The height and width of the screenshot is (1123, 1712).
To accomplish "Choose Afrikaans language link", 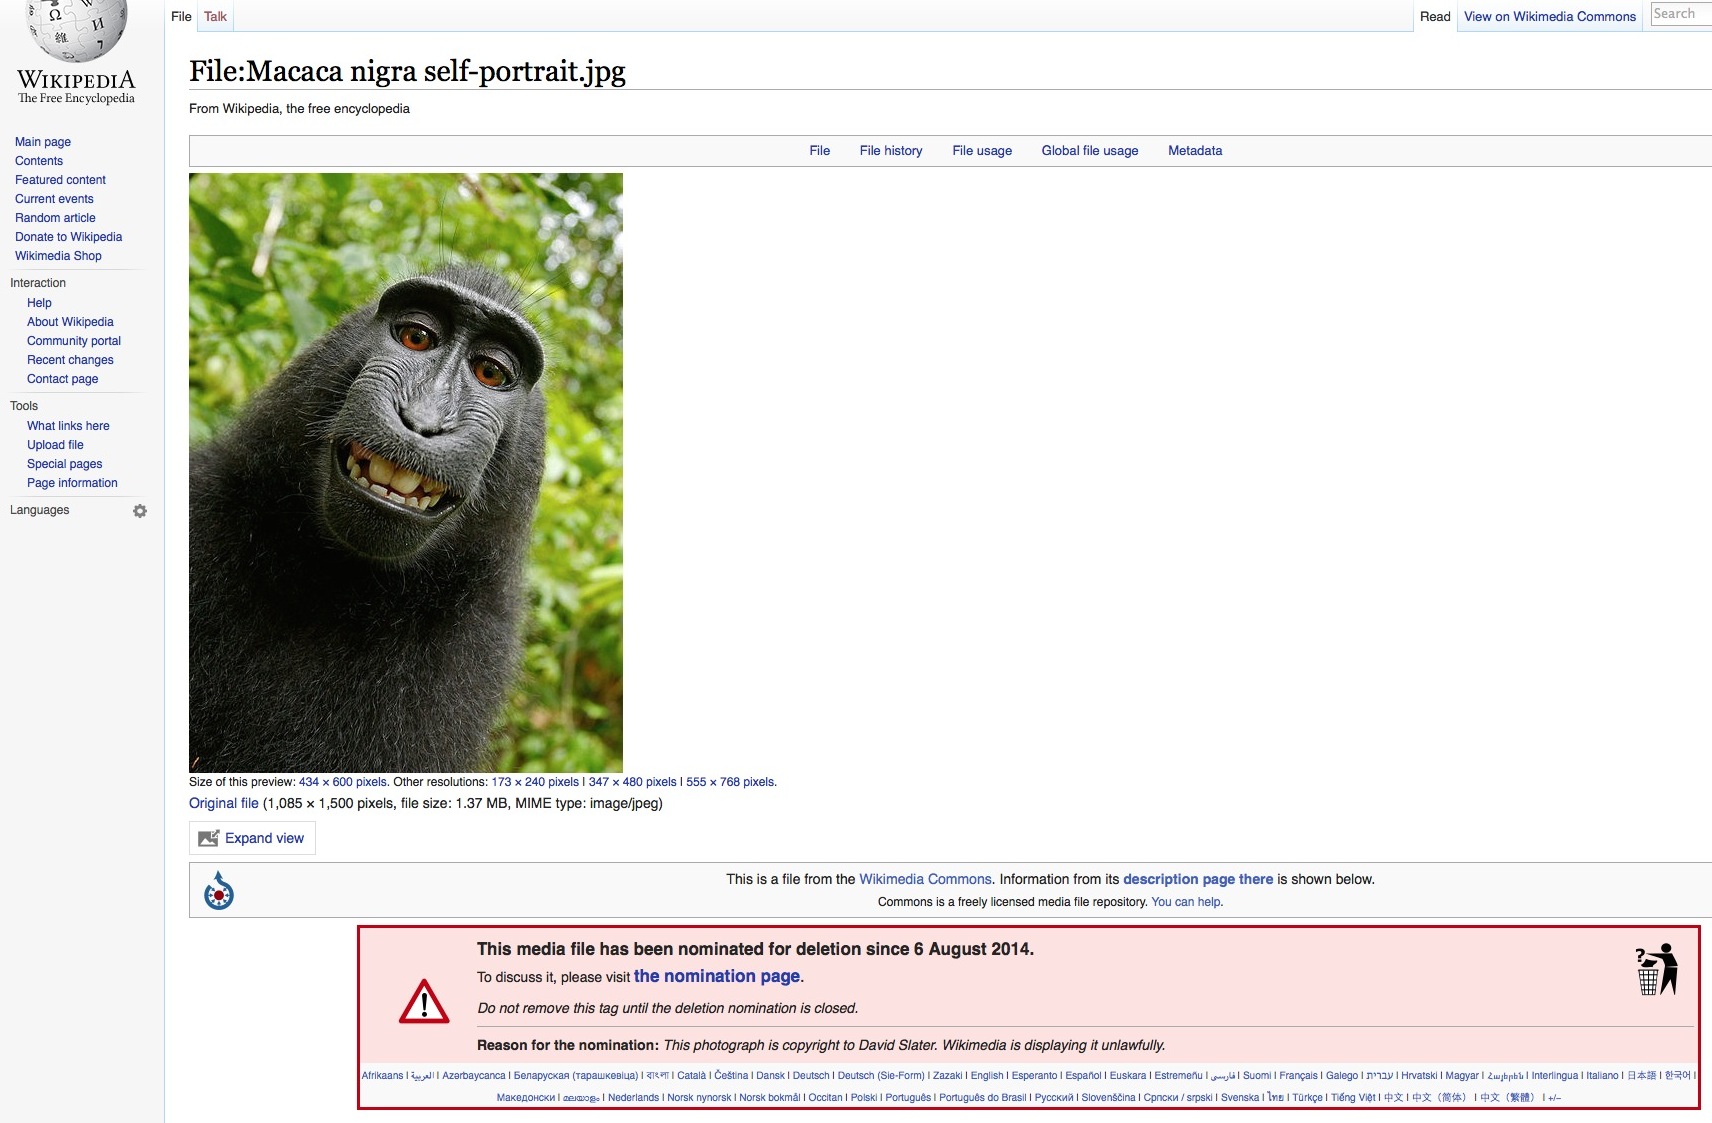I will point(382,1076).
